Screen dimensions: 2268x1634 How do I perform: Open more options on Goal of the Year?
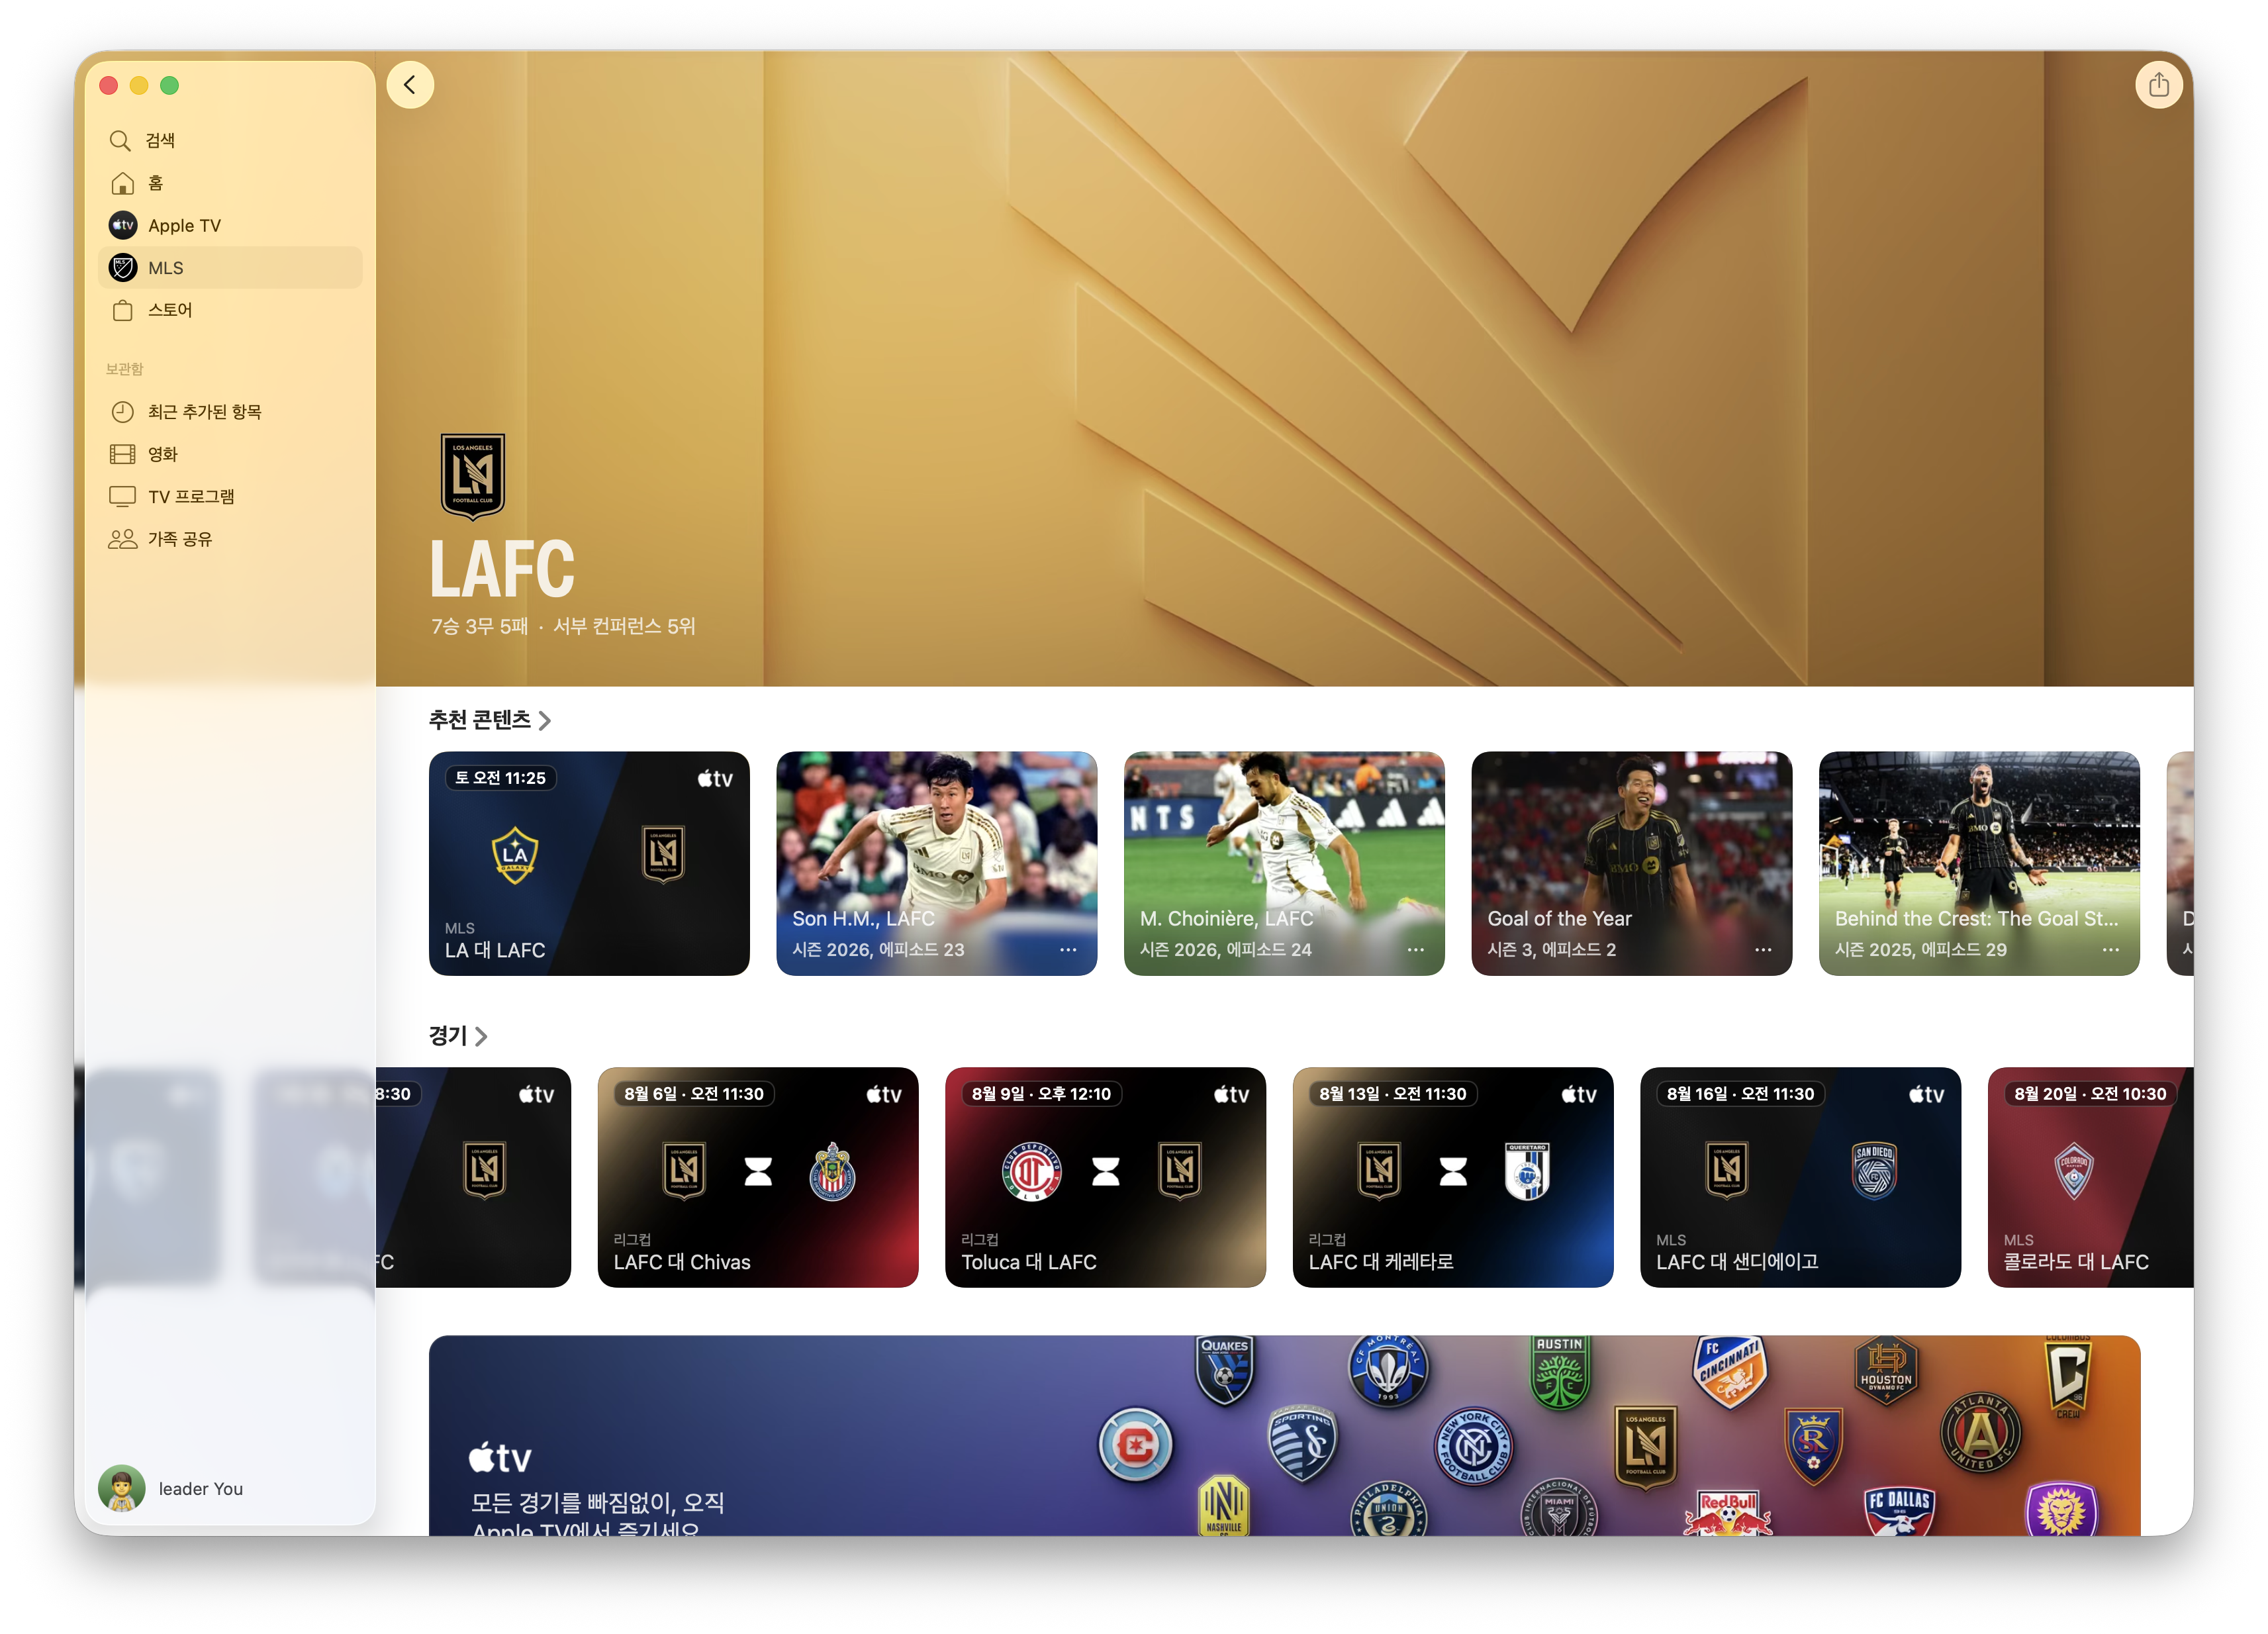point(1763,949)
